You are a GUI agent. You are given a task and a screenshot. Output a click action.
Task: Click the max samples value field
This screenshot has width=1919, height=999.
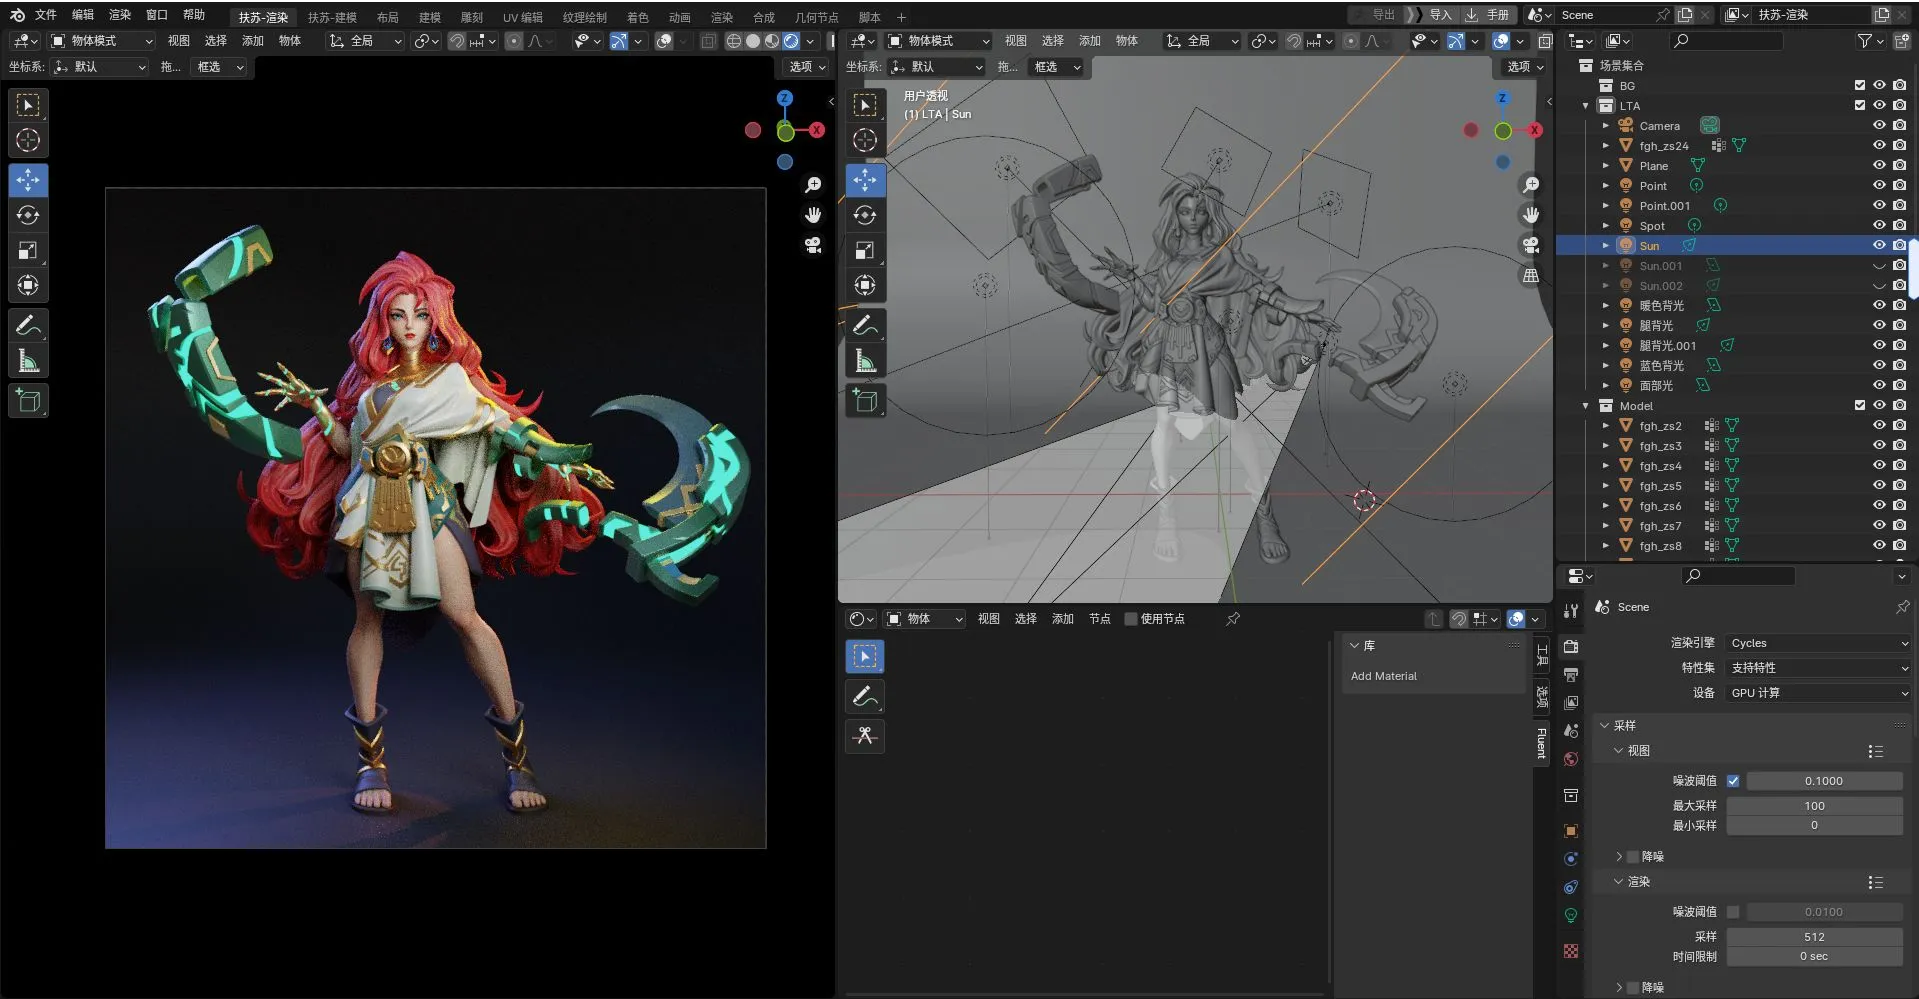tap(1814, 806)
